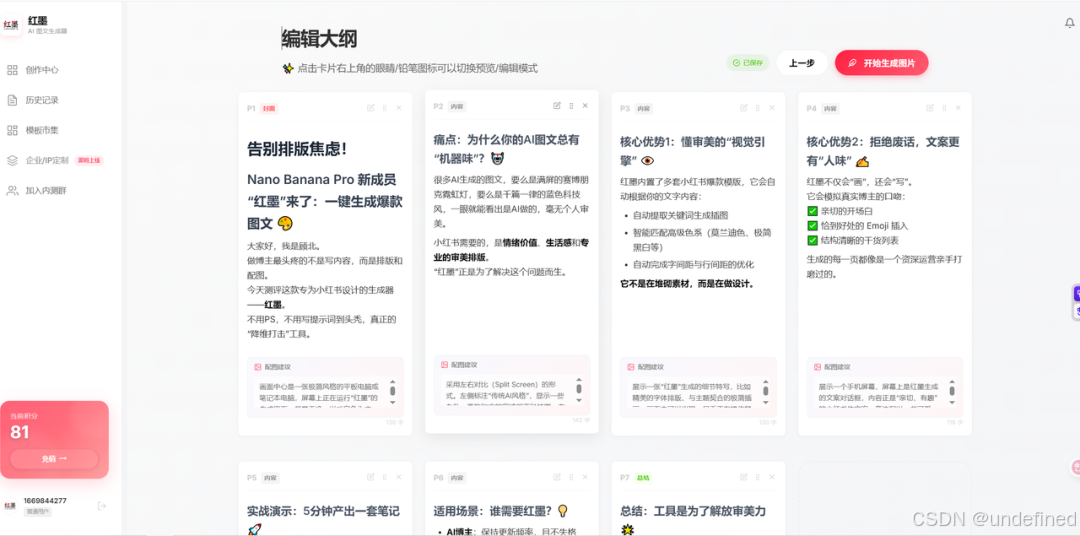Viewport: 1080px width, 536px height.
Task: Remove card P1 with its X icon
Action: click(398, 107)
